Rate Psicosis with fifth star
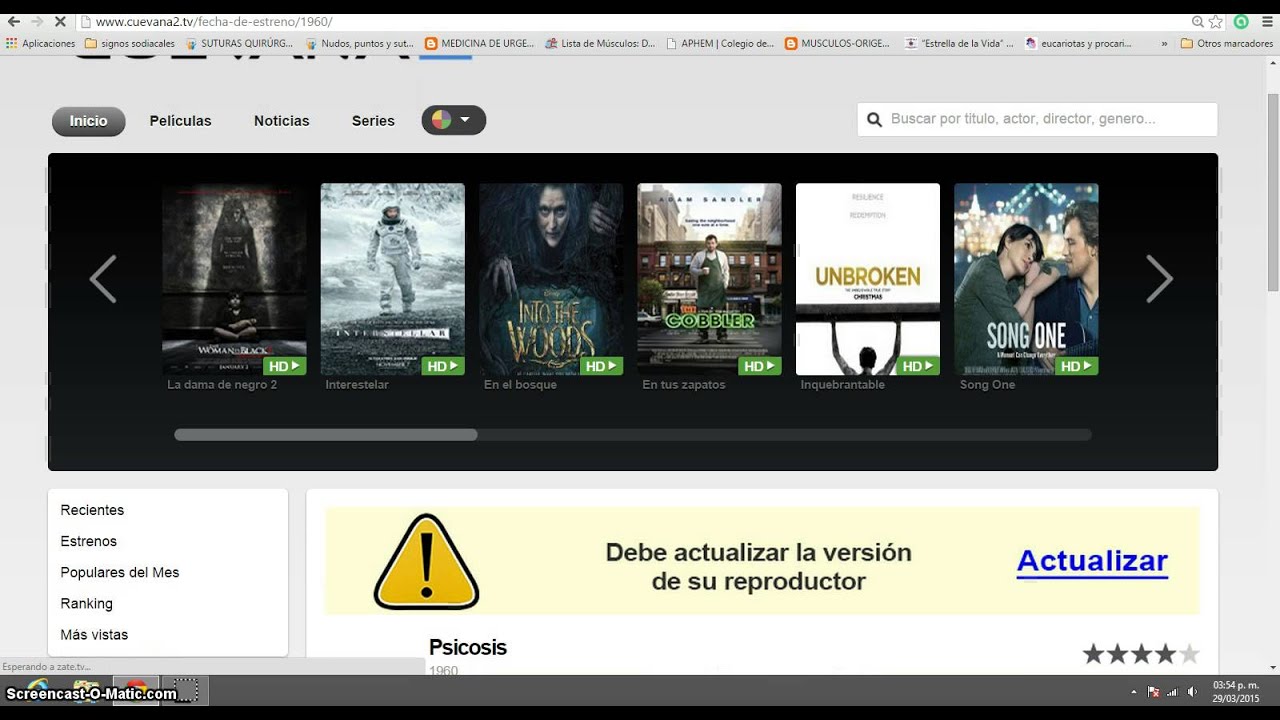The height and width of the screenshot is (720, 1280). point(1189,654)
